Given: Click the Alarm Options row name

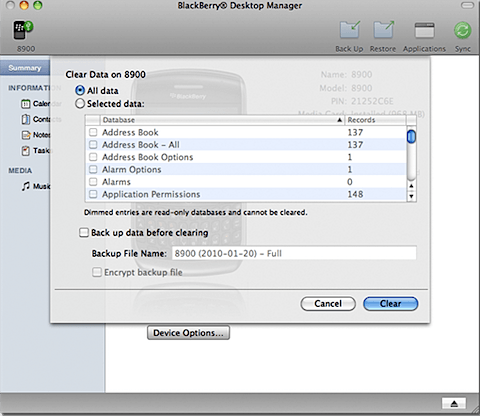Looking at the screenshot, I should 132,169.
